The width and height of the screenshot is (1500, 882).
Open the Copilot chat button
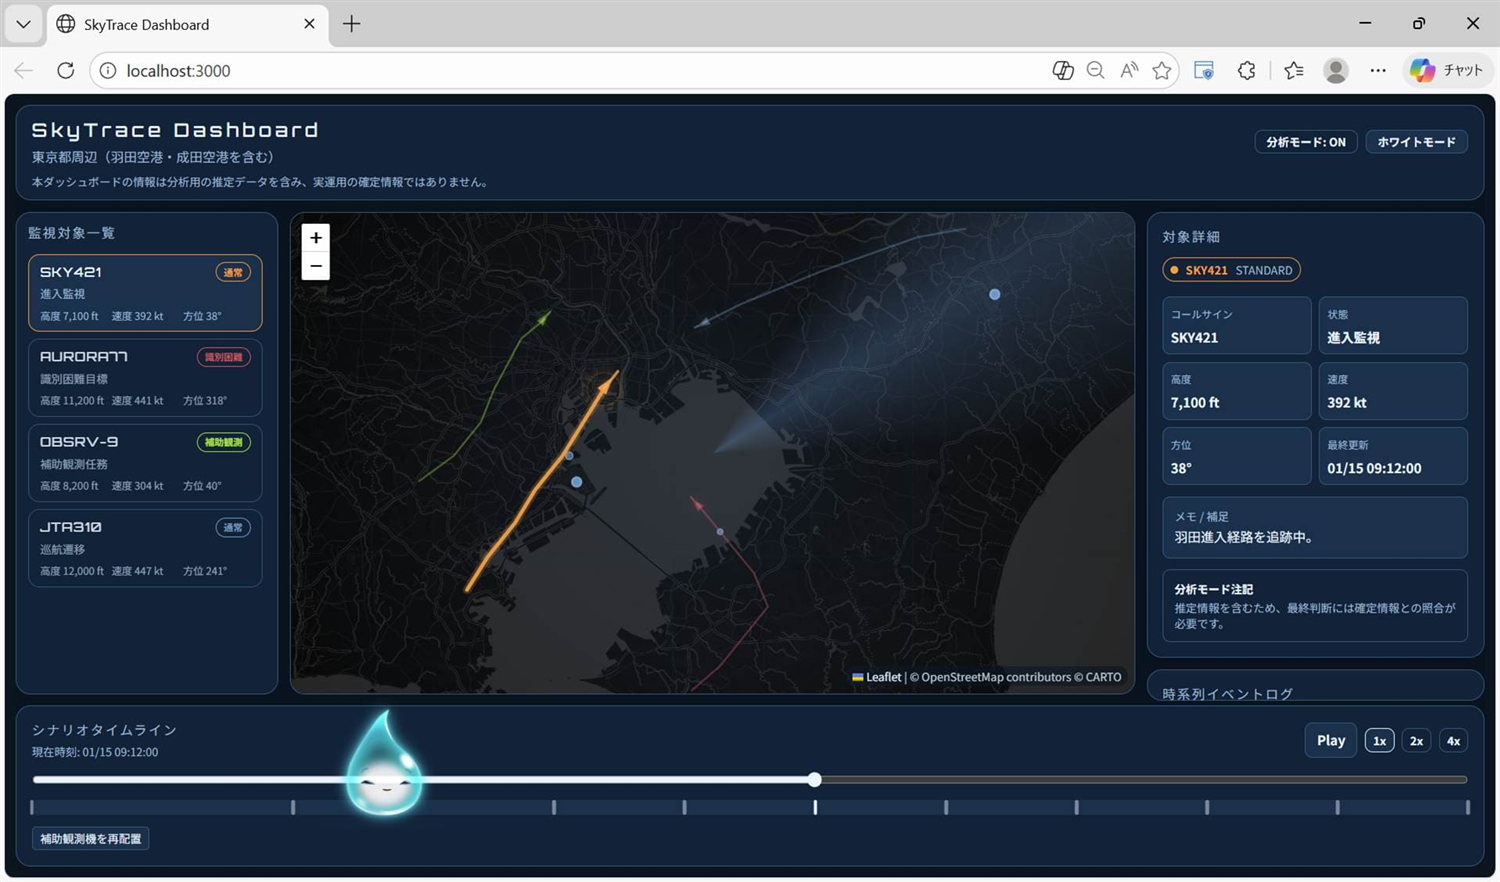1446,70
